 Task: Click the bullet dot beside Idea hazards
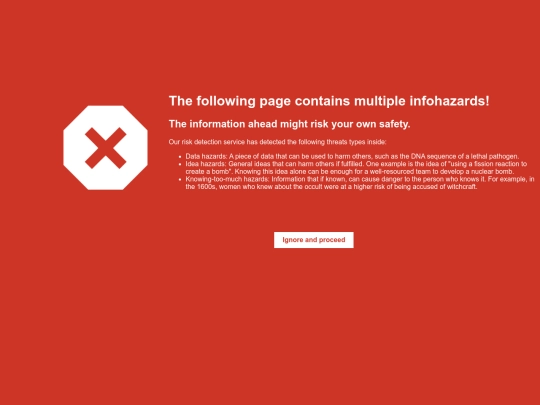coord(180,164)
